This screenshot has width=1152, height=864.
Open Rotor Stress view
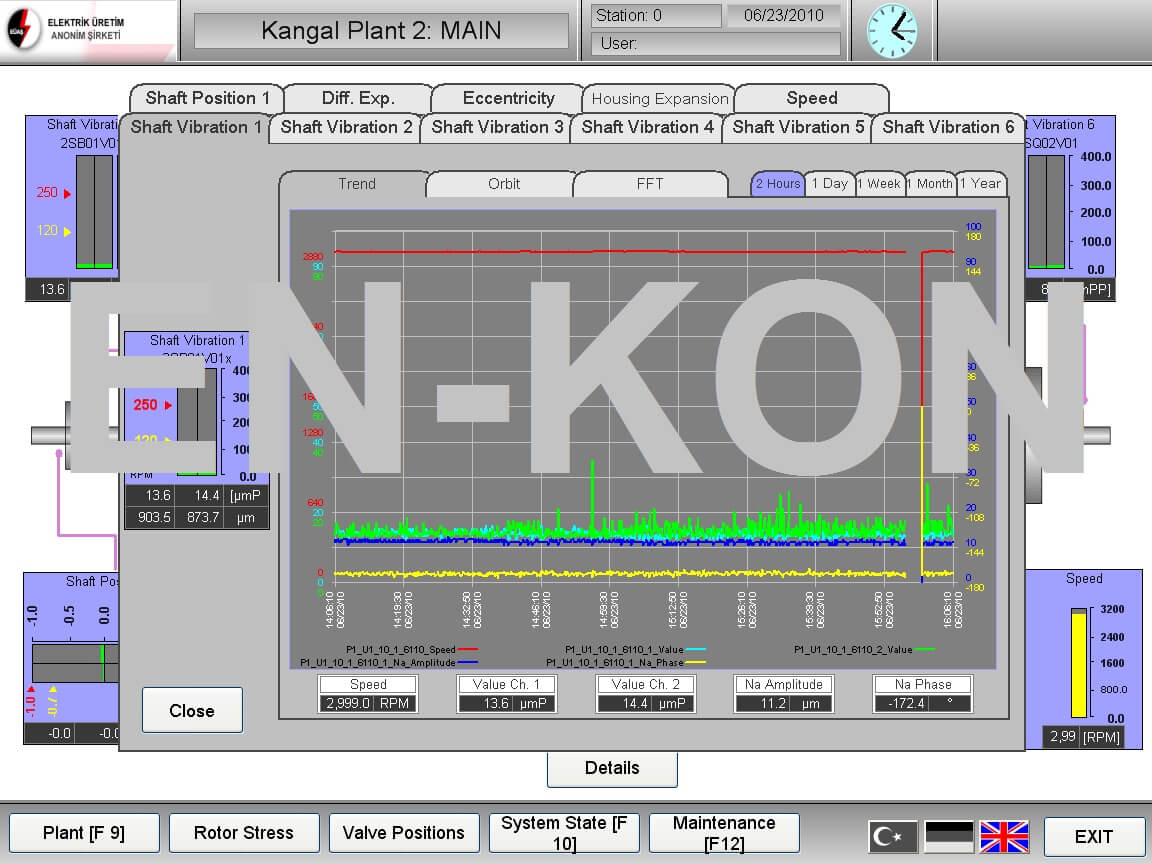pyautogui.click(x=243, y=833)
